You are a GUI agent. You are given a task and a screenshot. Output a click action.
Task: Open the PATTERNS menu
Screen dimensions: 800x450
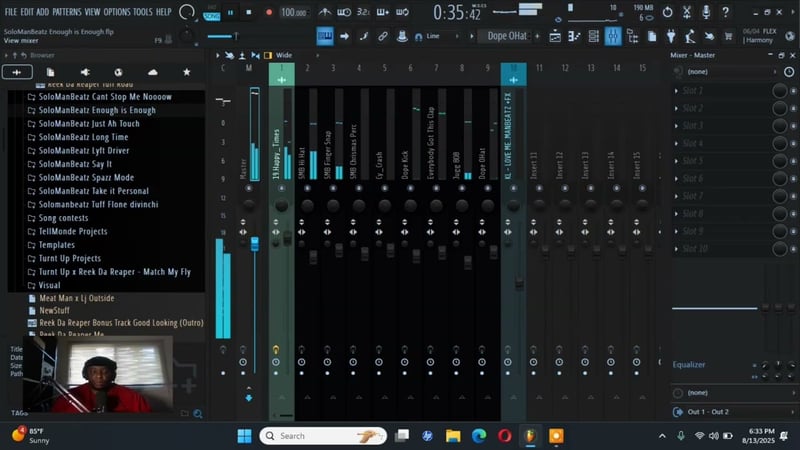coord(67,12)
